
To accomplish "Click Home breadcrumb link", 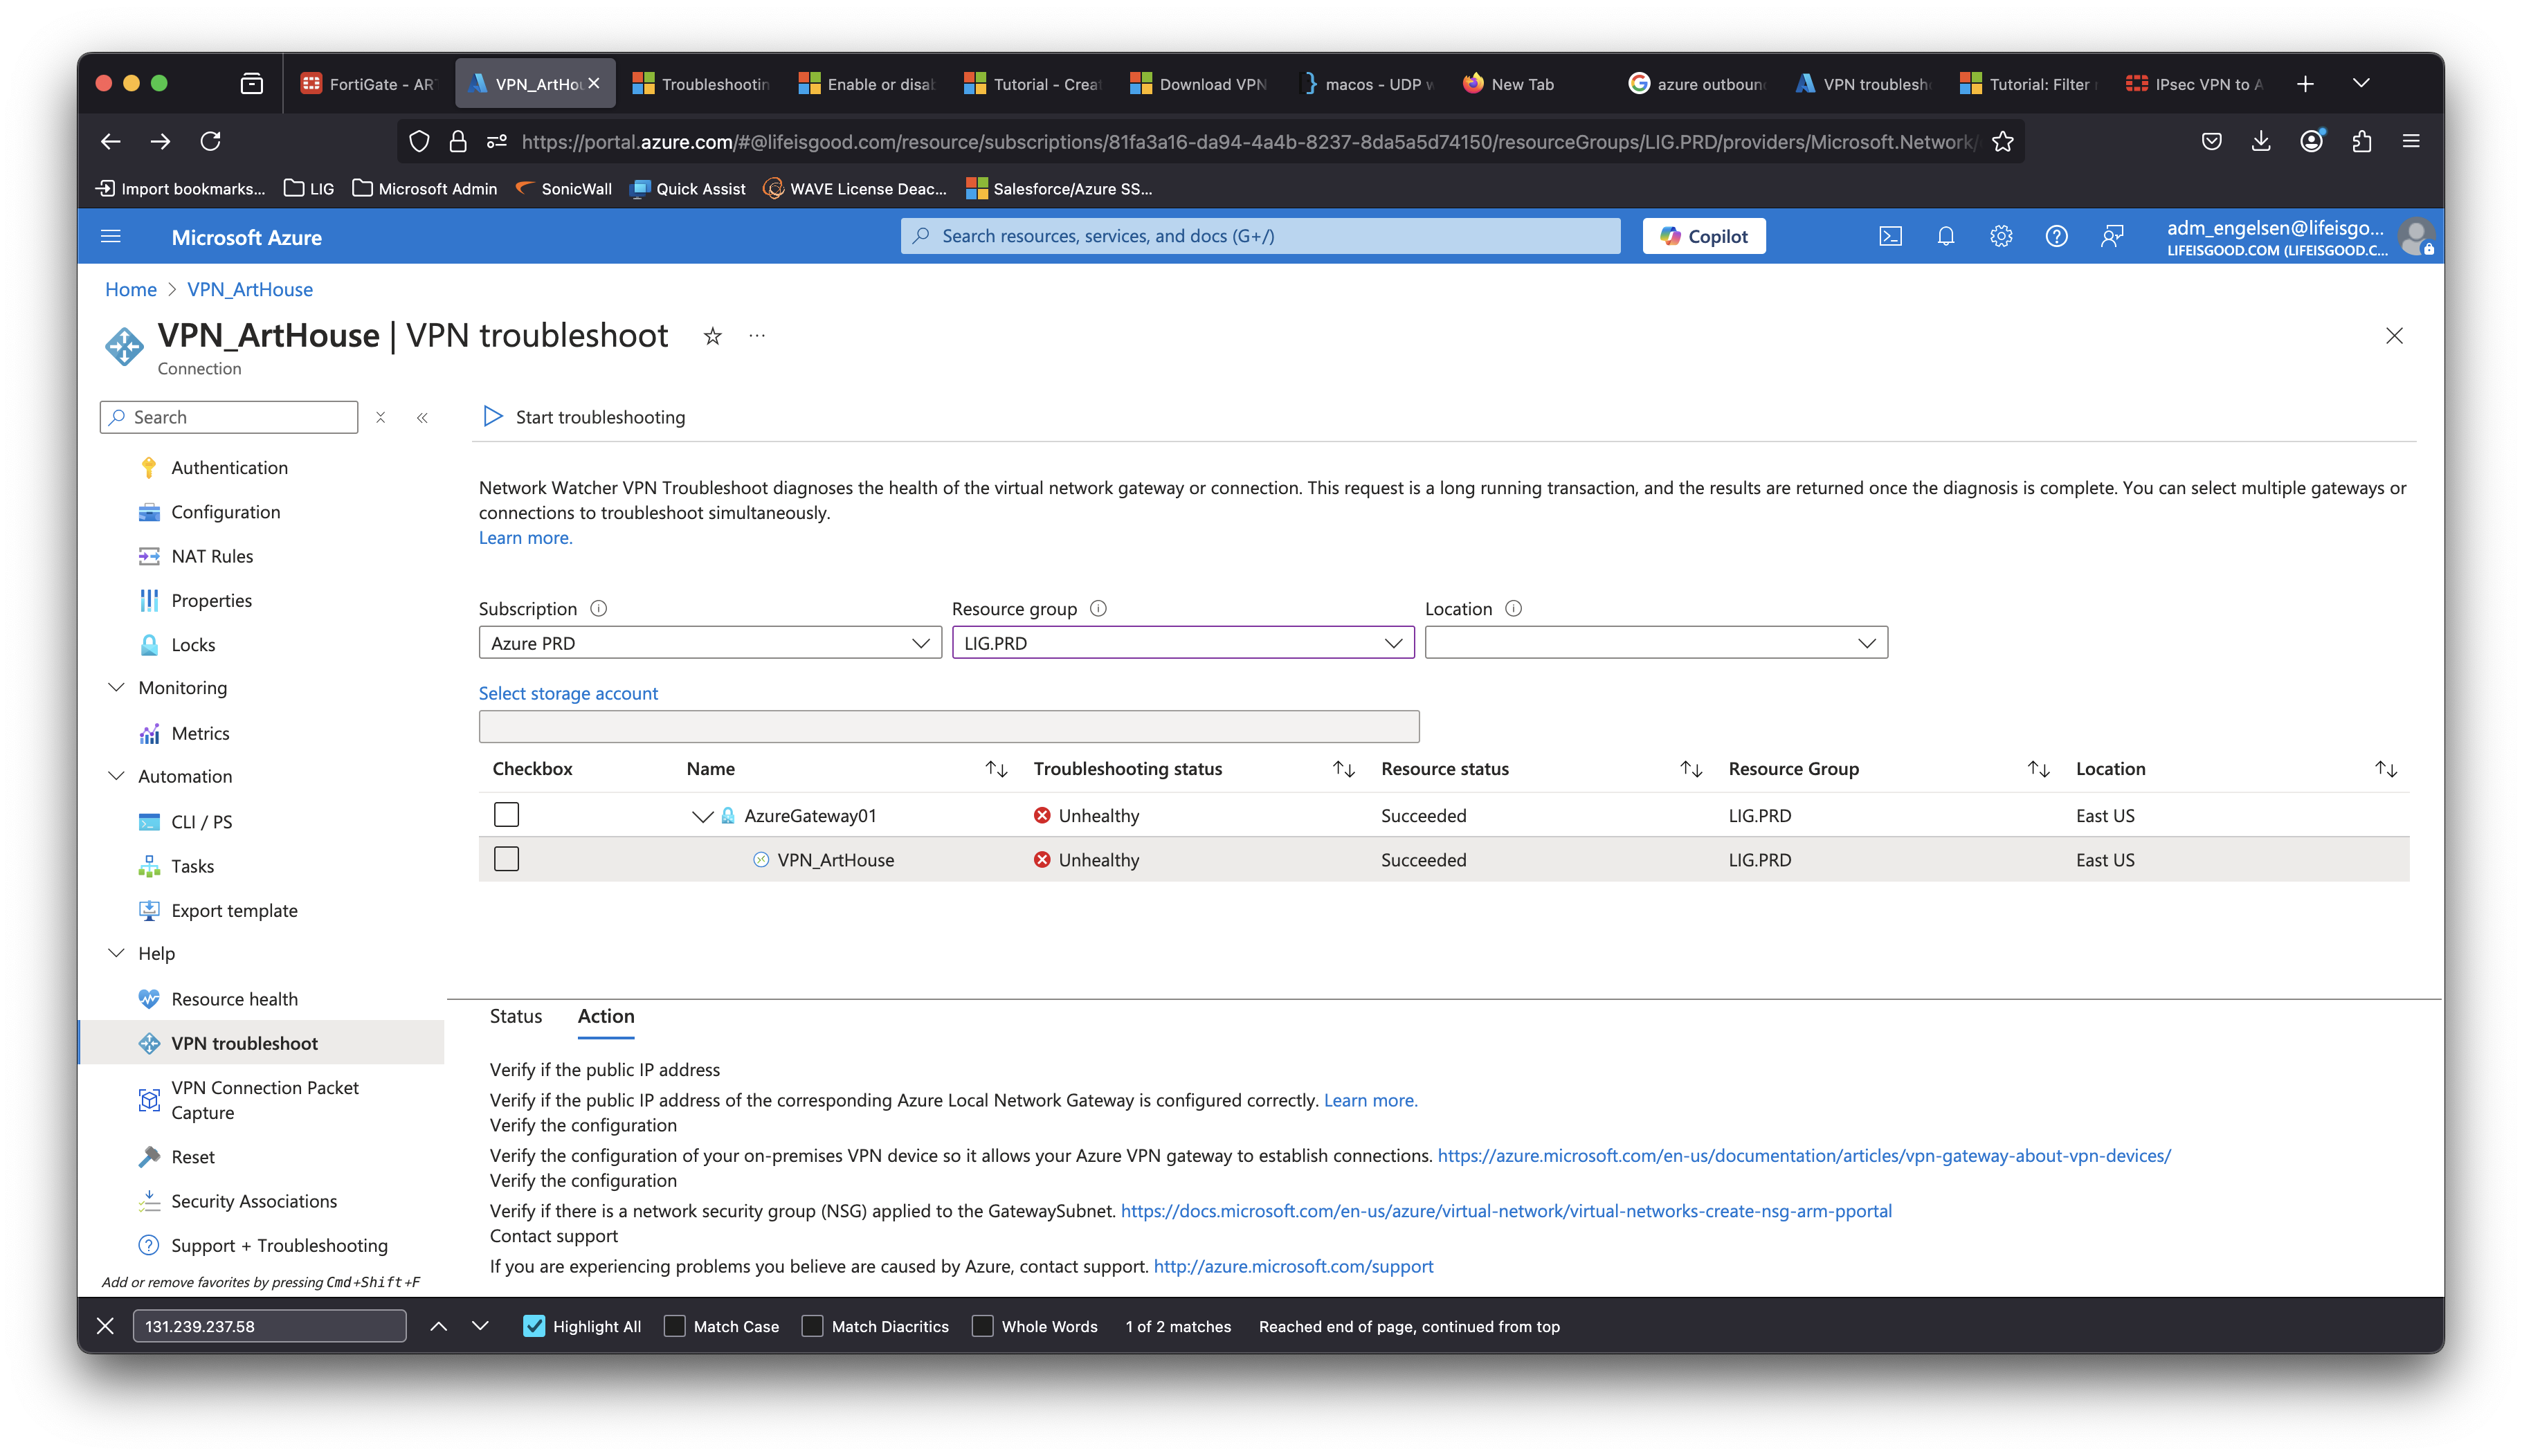I will point(131,289).
